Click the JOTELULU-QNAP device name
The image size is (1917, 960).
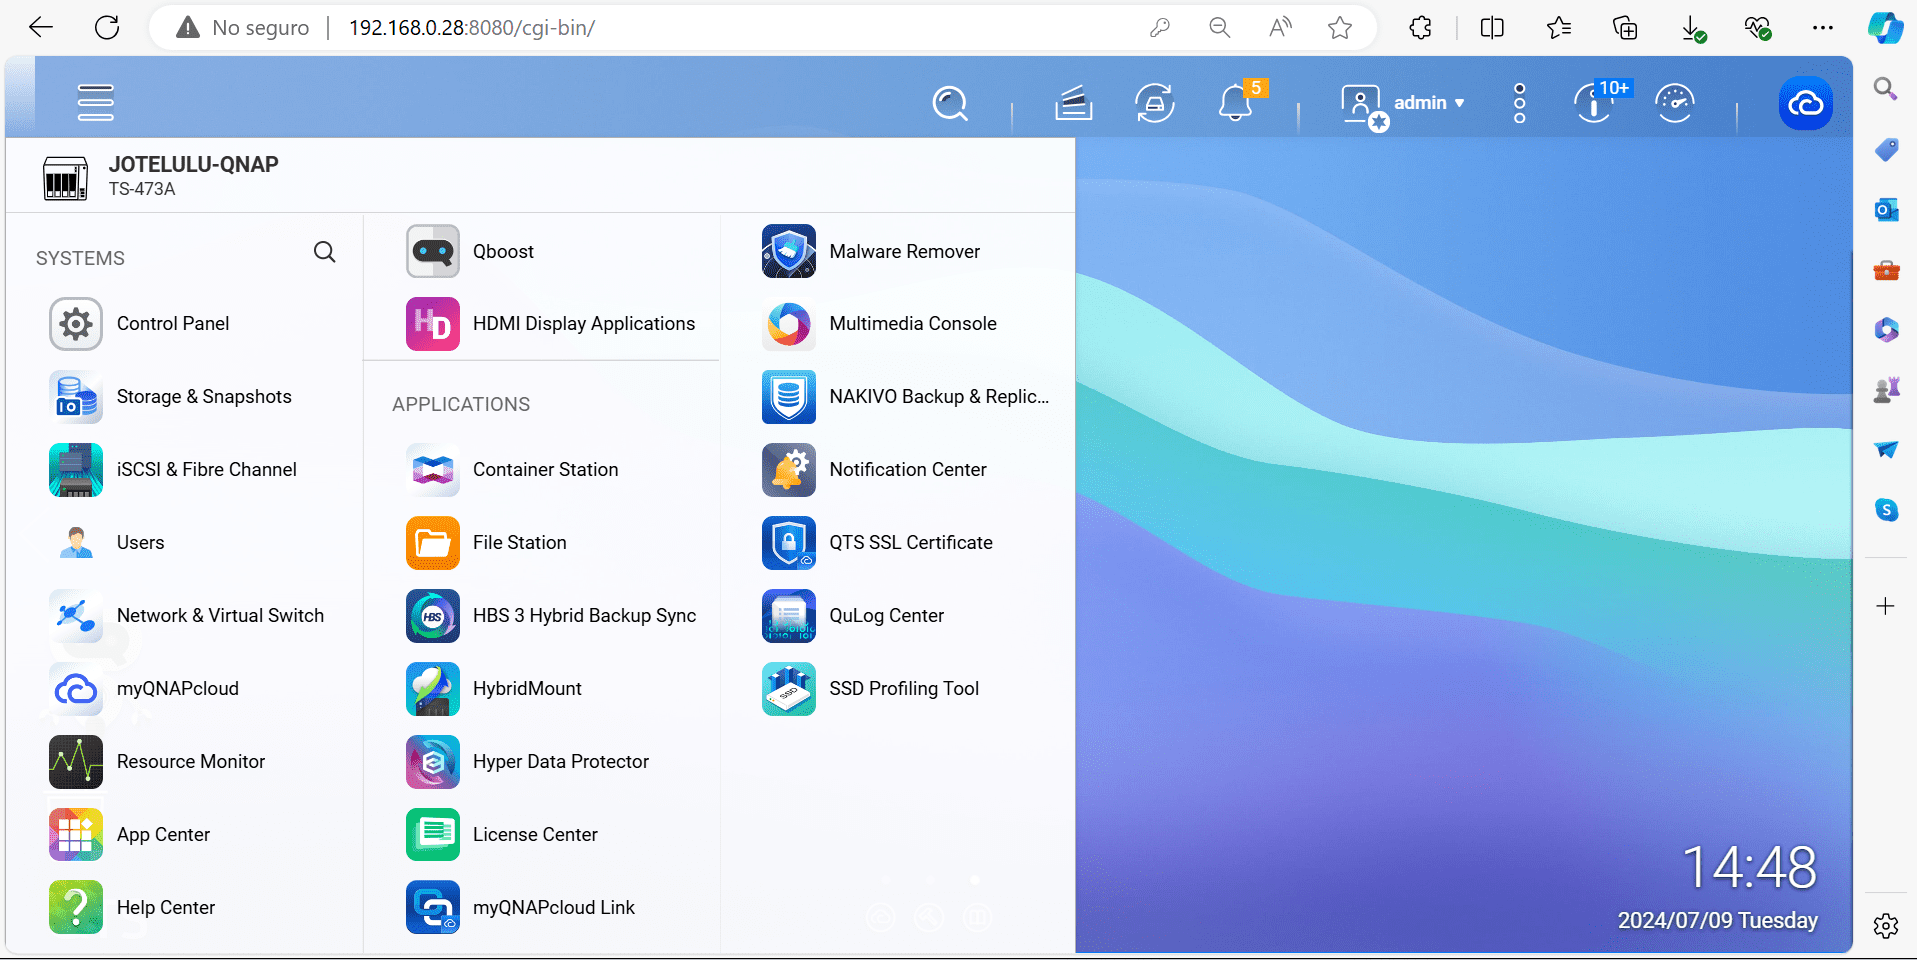coord(194,164)
